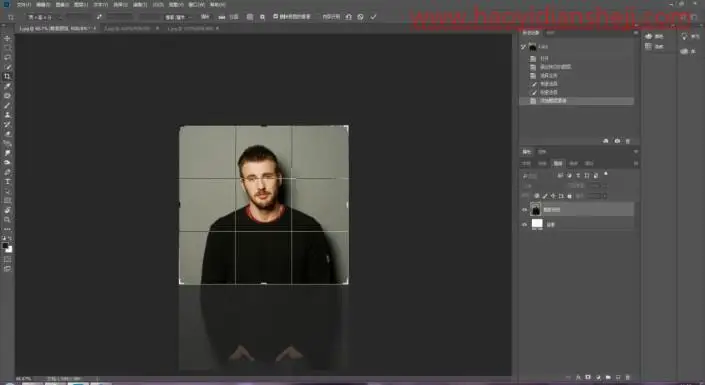Select the Lasso tool
Screen dimensions: 705x385
point(7,57)
